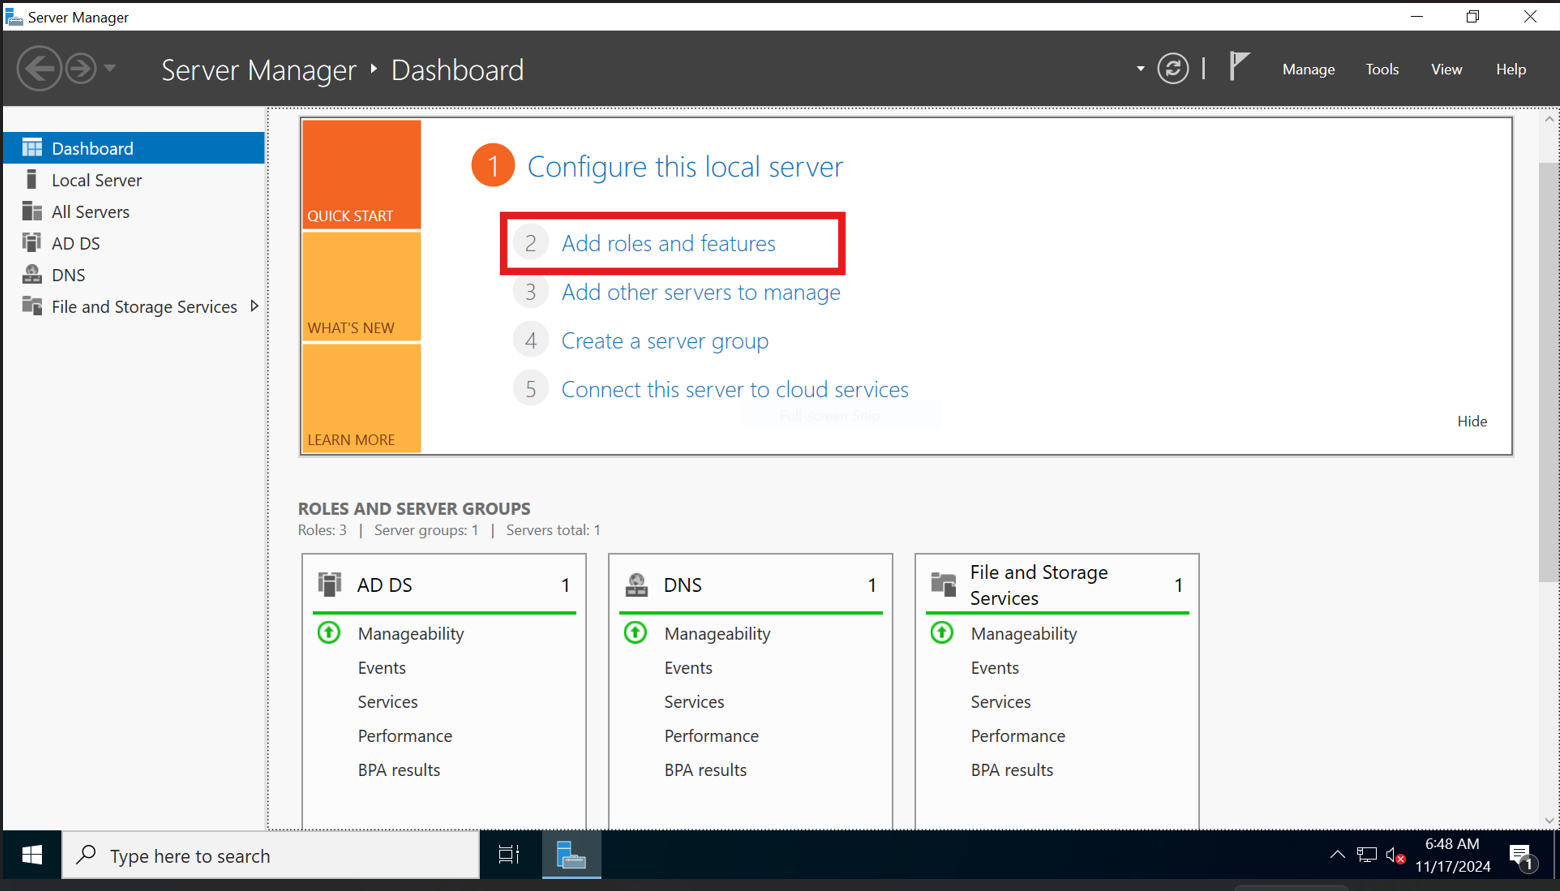1560x891 pixels.
Task: Click the DNS sidebar icon
Action: pyautogui.click(x=32, y=274)
